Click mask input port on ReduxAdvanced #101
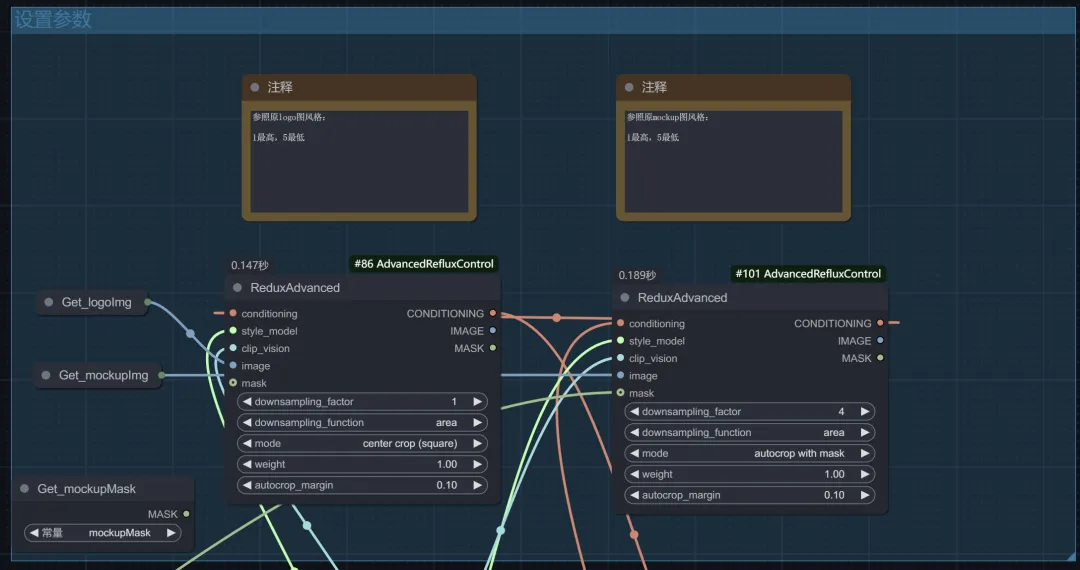The height and width of the screenshot is (570, 1080). (621, 393)
